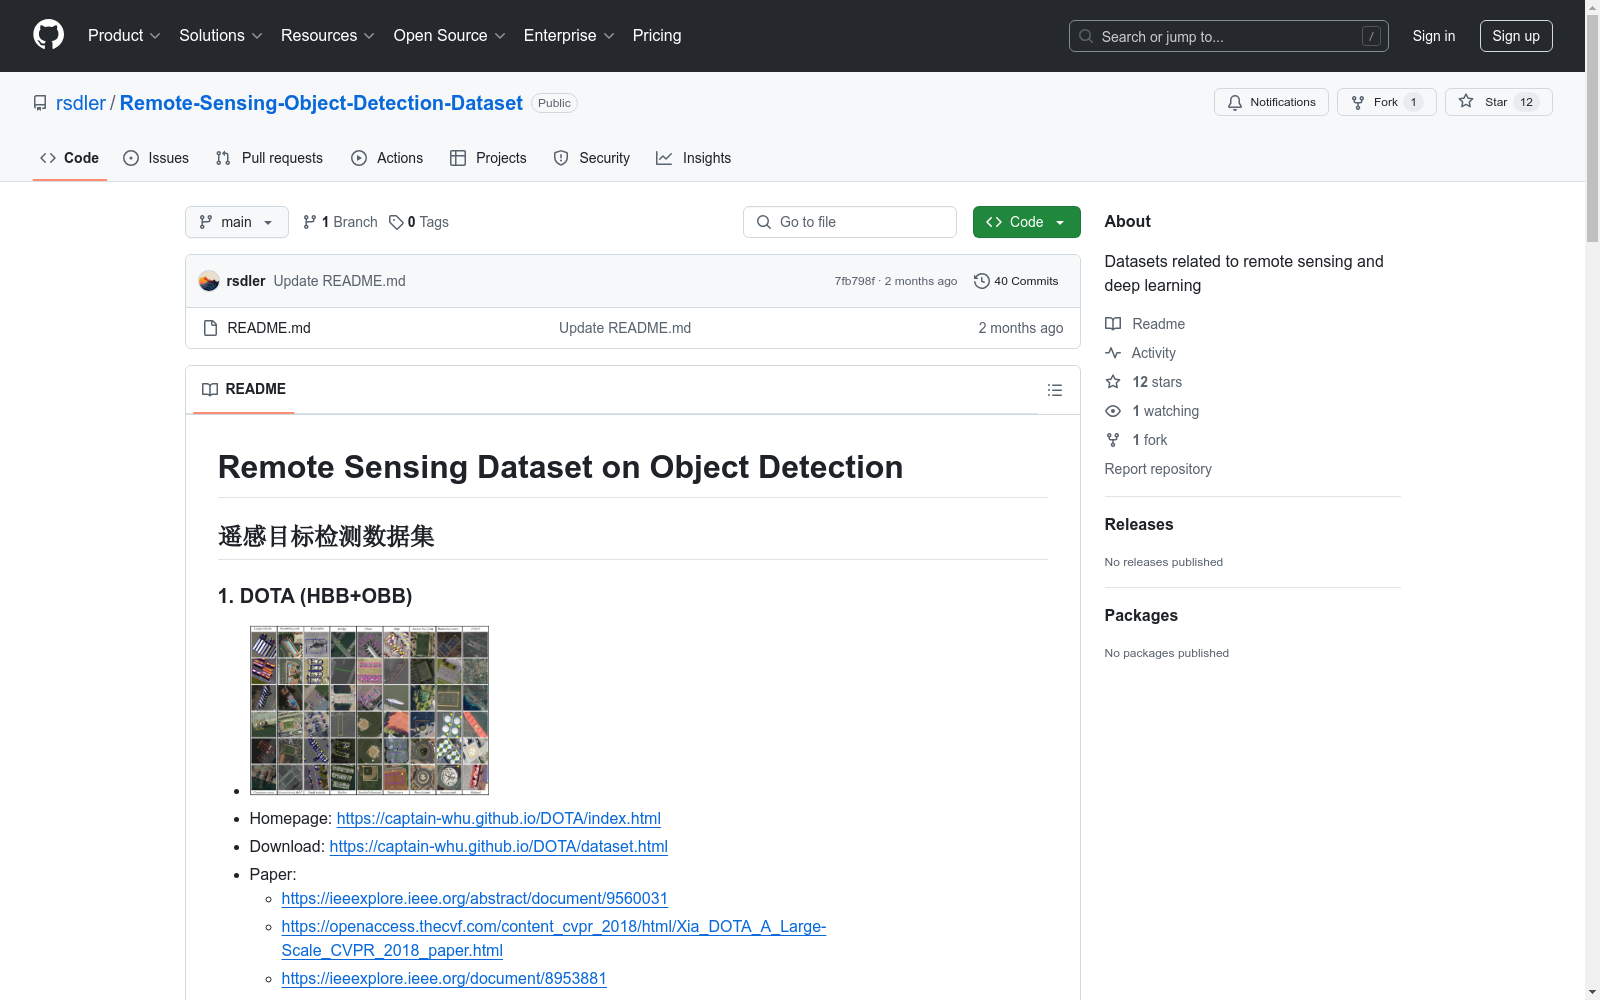The image size is (1600, 1000).
Task: Open the Releases heading link
Action: (1139, 524)
